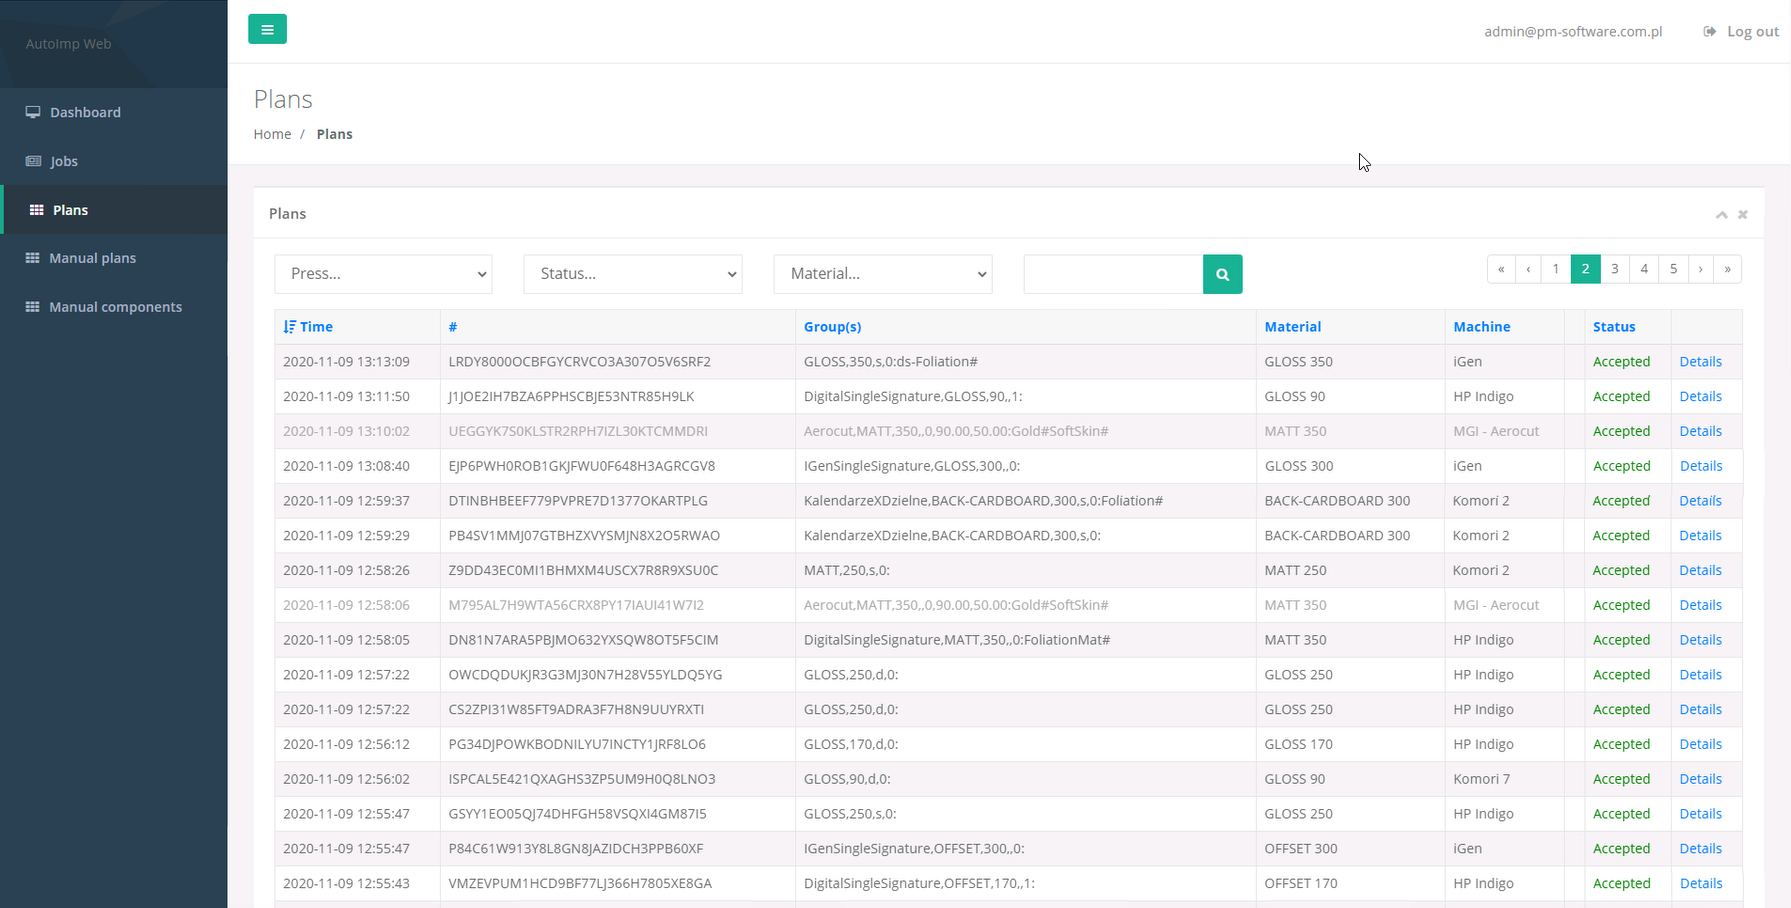Click the search text input field
Image resolution: width=1791 pixels, height=908 pixels.
(1113, 274)
